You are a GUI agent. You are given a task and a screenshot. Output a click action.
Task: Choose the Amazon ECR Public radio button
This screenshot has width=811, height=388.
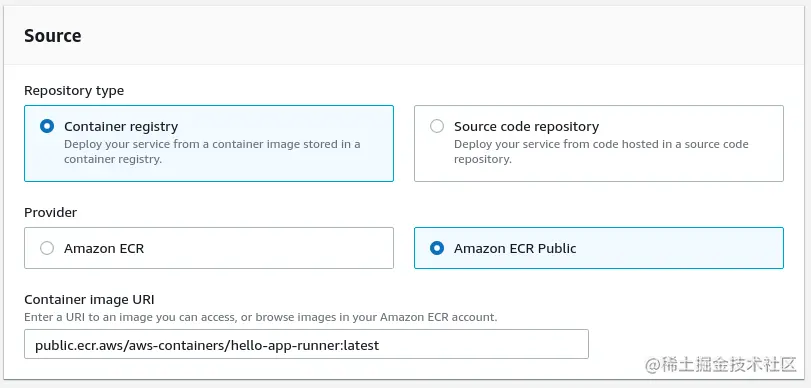[437, 248]
